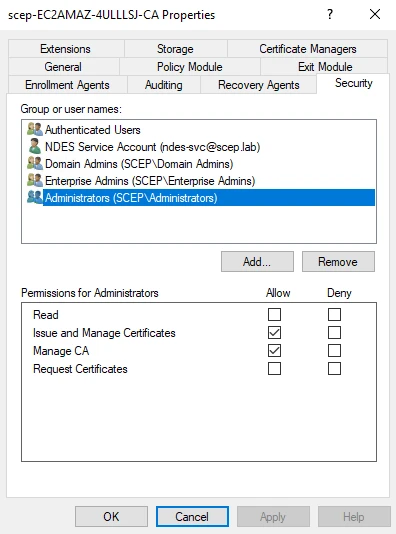Click the question mark help icon in title bar

(x=330, y=14)
